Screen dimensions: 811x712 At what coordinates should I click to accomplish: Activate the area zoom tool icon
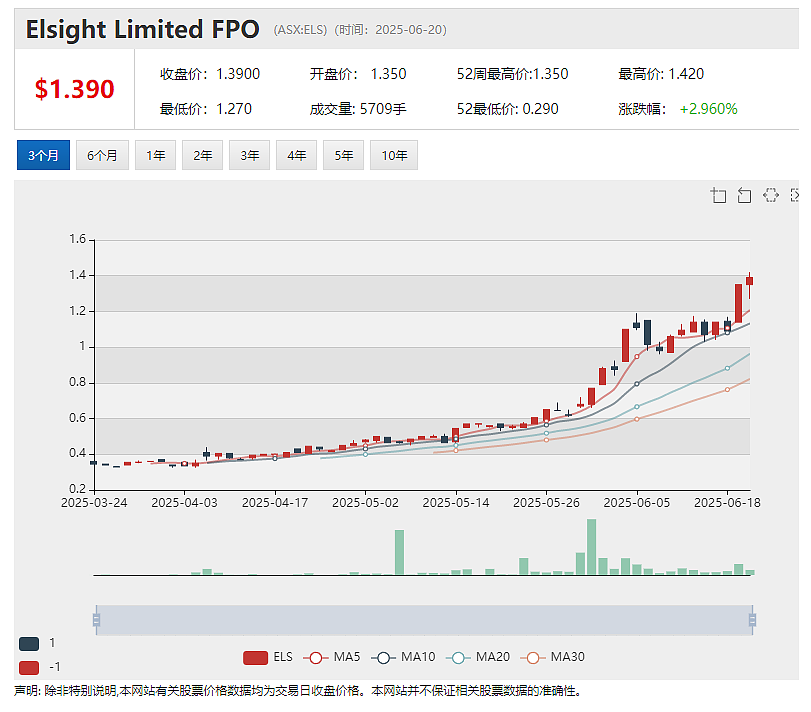coord(718,195)
